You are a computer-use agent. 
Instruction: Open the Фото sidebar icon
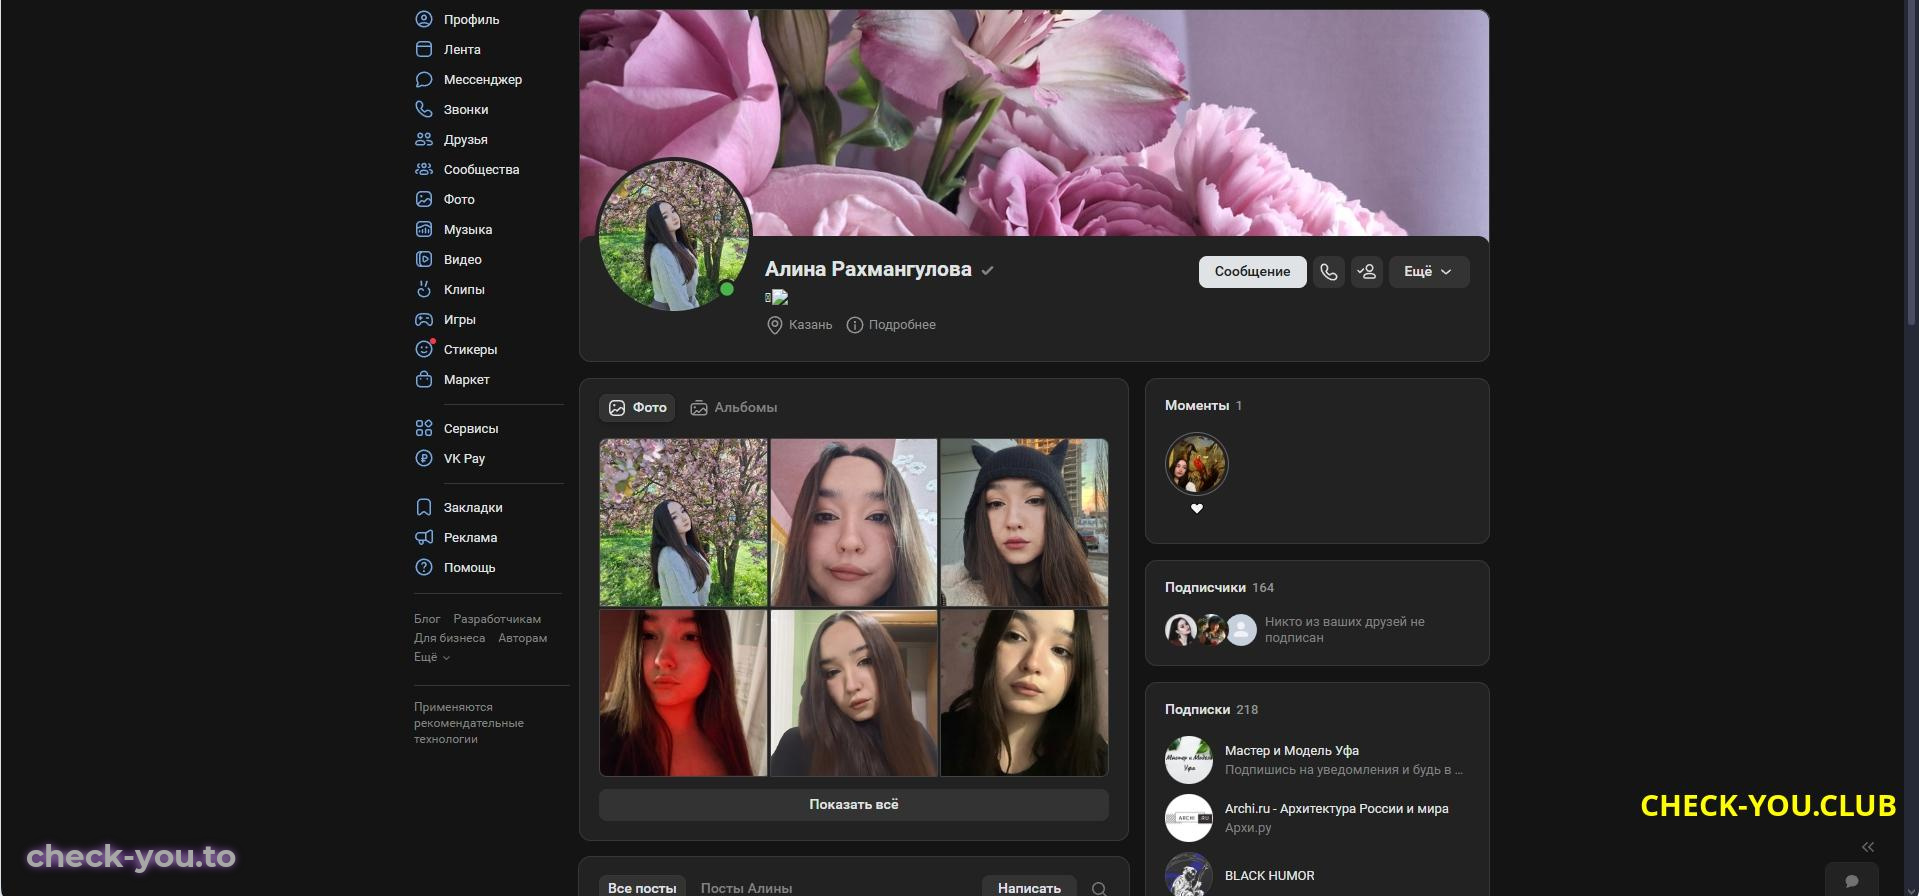pyautogui.click(x=424, y=199)
